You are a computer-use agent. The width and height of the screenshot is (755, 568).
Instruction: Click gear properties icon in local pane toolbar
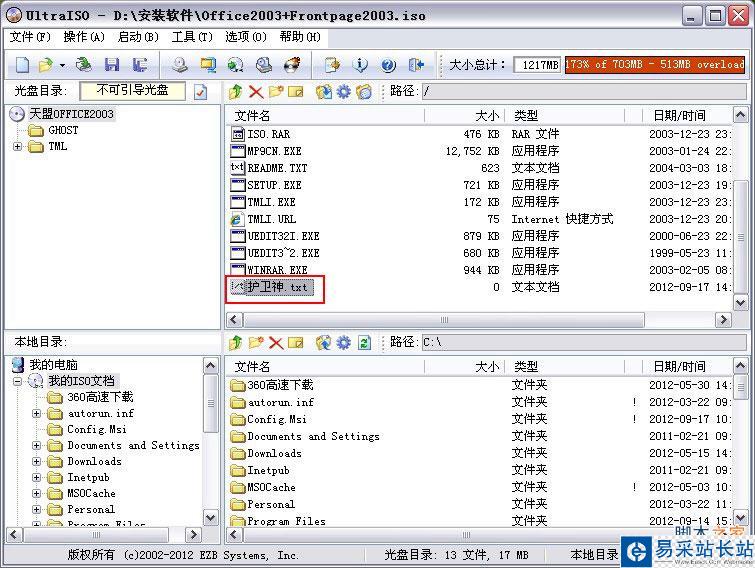[343, 343]
